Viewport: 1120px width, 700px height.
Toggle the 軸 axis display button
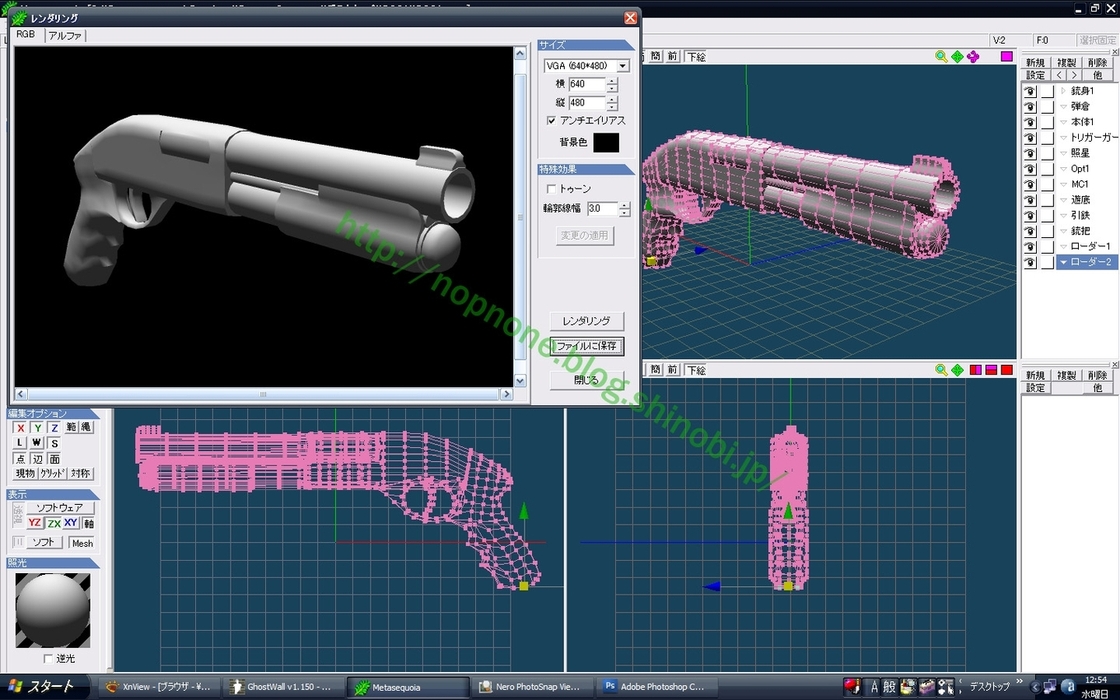pos(89,523)
